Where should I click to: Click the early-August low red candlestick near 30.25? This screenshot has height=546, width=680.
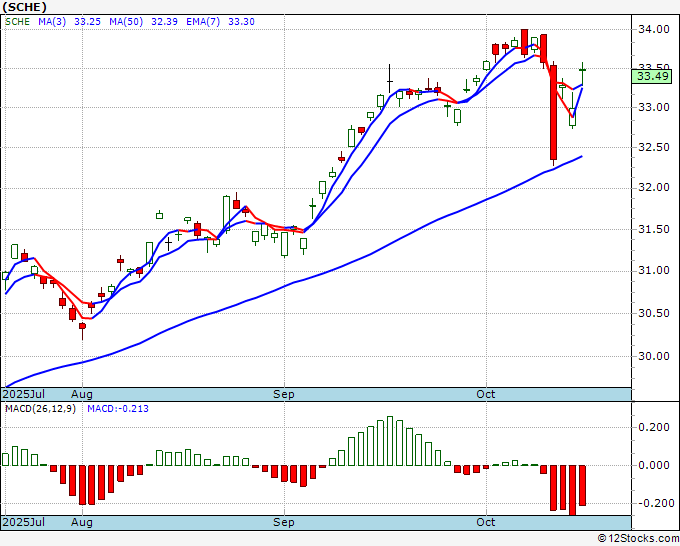click(x=82, y=330)
